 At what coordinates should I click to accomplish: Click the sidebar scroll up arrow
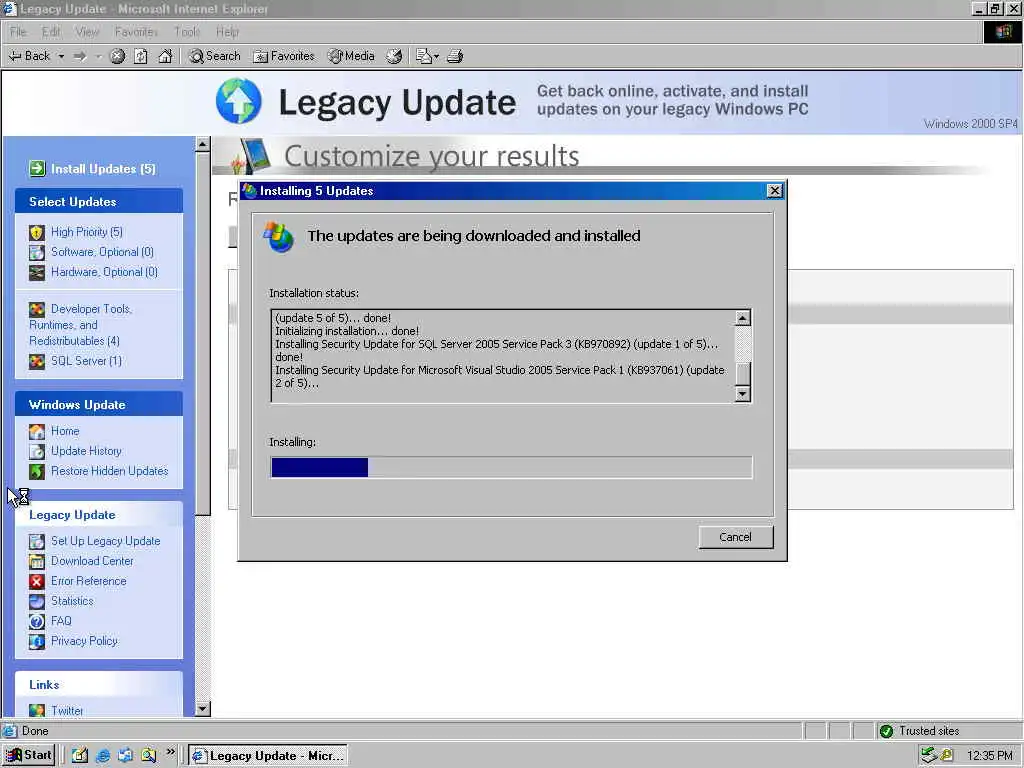click(202, 144)
